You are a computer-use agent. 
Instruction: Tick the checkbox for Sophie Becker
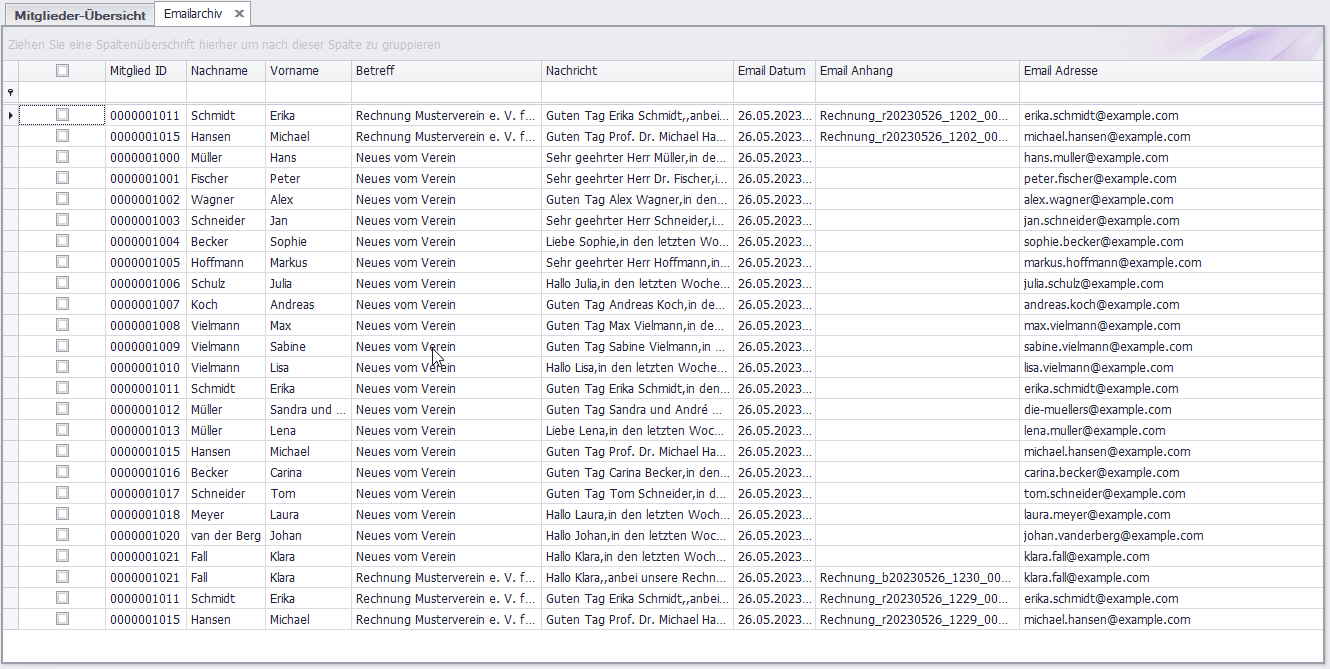tap(62, 241)
